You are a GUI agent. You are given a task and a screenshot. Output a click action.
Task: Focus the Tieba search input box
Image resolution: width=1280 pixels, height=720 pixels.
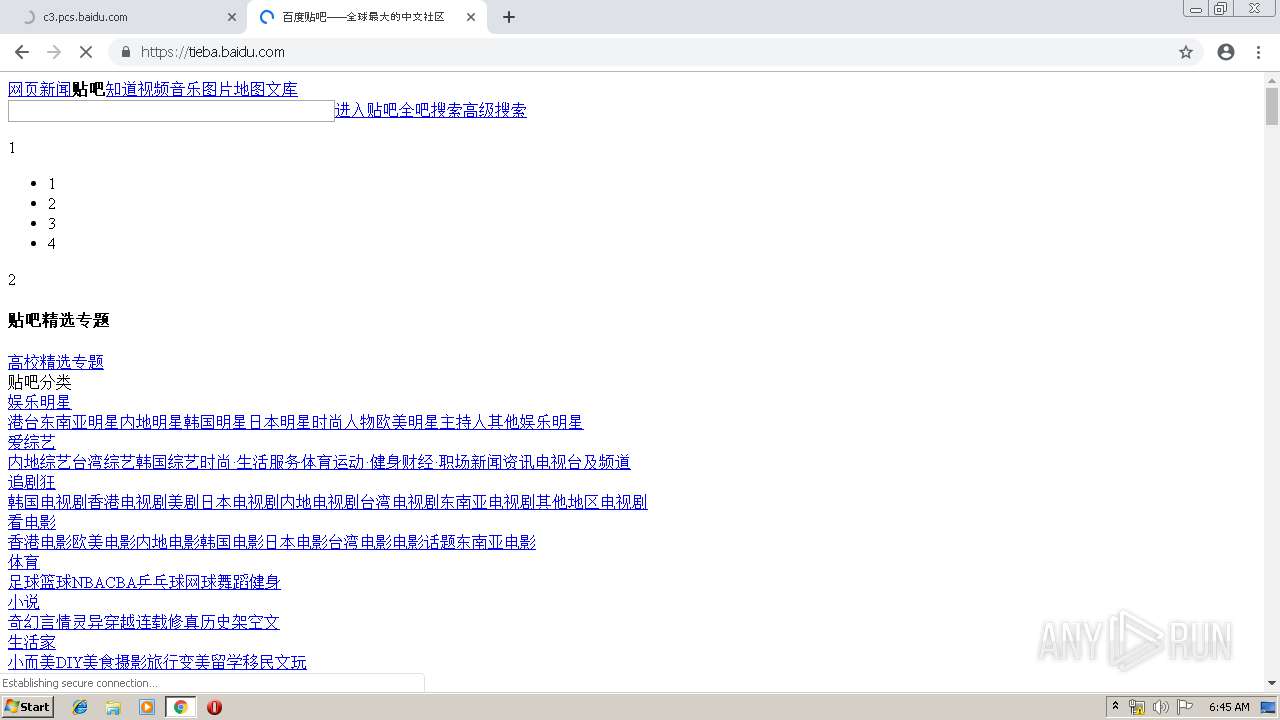point(171,111)
